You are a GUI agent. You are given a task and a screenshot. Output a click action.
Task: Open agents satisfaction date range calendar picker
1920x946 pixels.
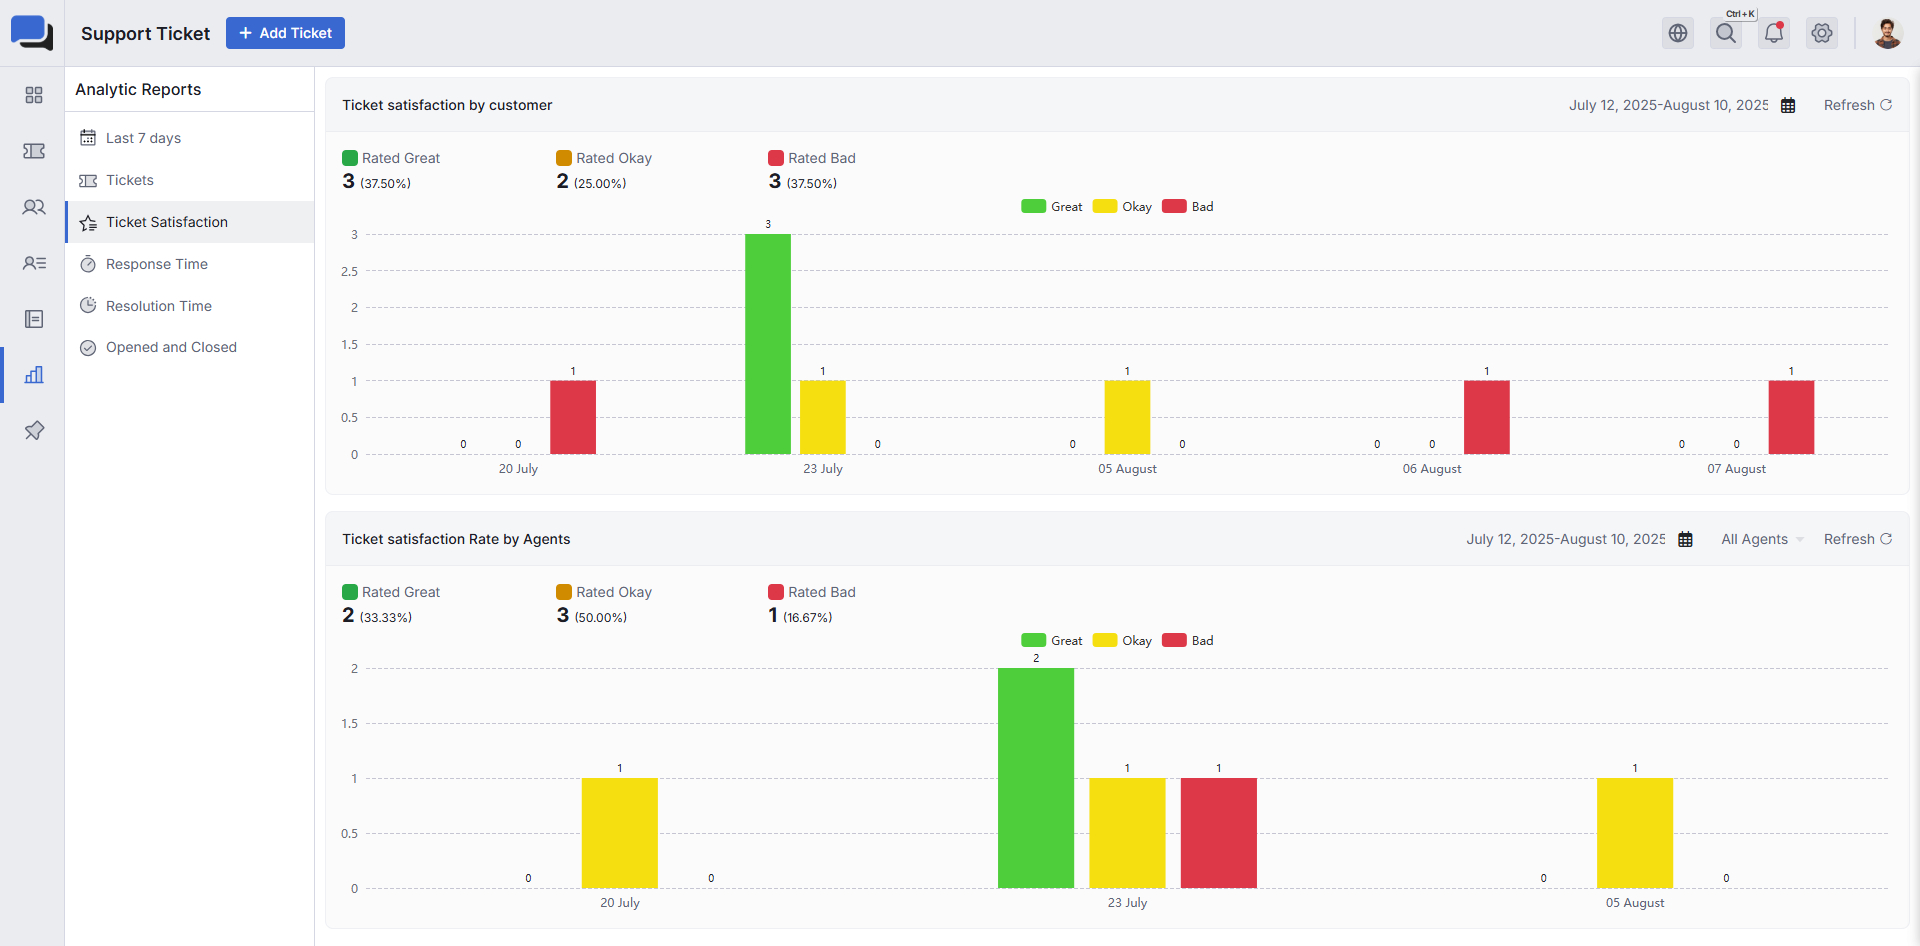tap(1685, 540)
